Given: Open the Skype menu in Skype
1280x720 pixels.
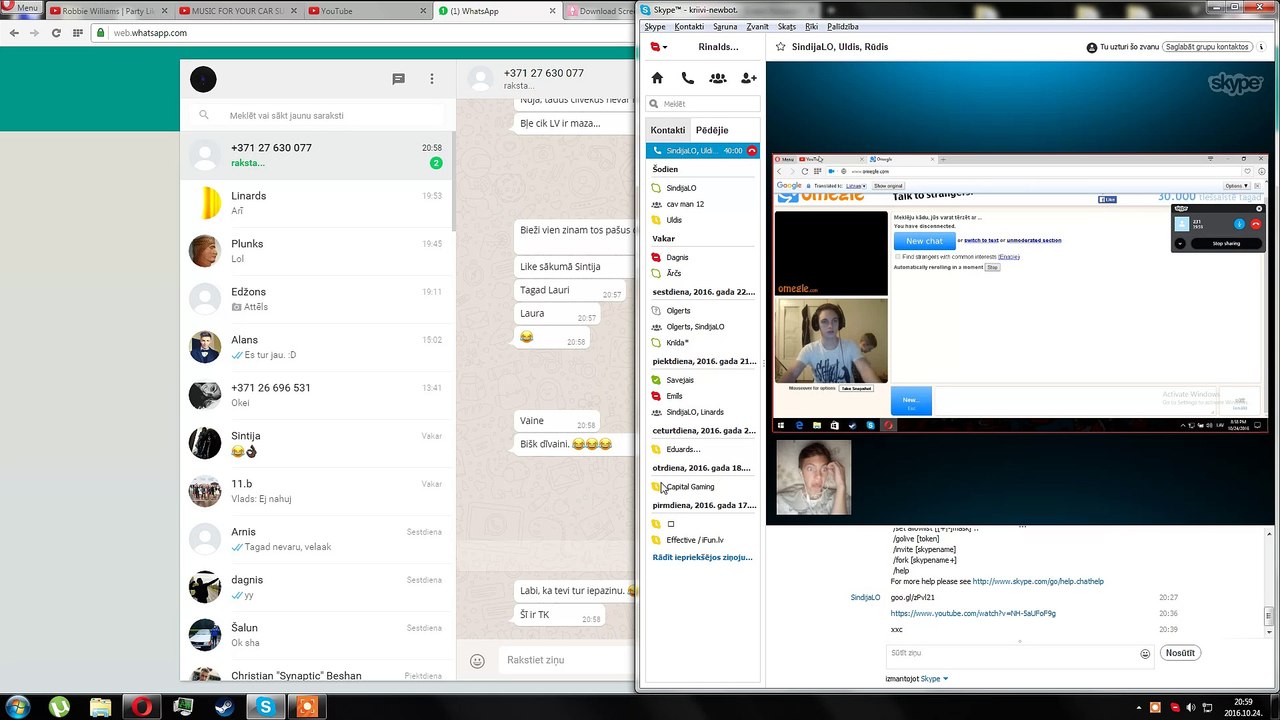Looking at the screenshot, I should click(x=654, y=27).
